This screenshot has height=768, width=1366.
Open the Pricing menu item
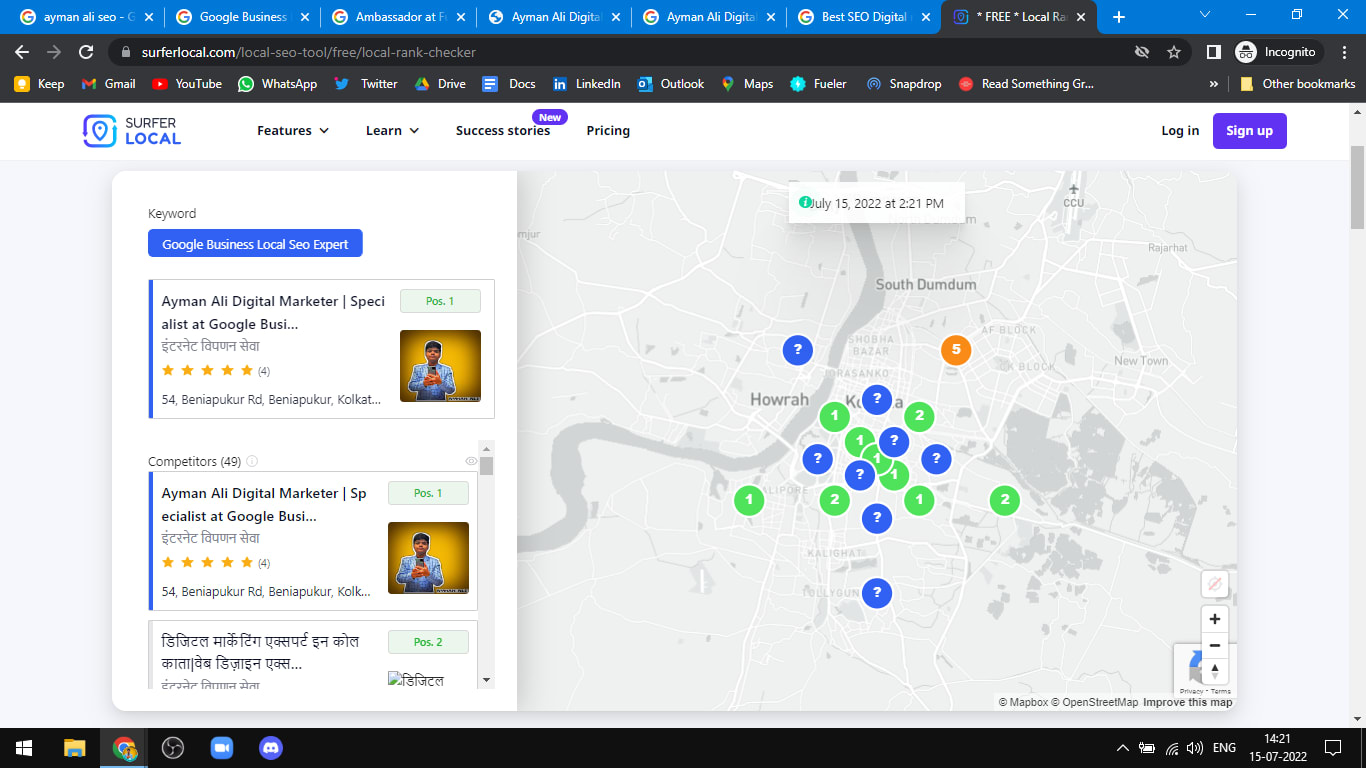(x=608, y=131)
